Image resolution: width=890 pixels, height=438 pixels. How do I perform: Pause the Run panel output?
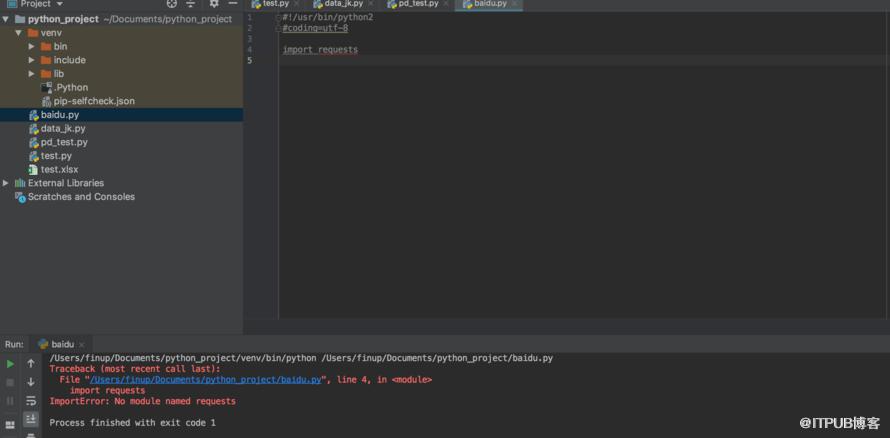tap(10, 401)
